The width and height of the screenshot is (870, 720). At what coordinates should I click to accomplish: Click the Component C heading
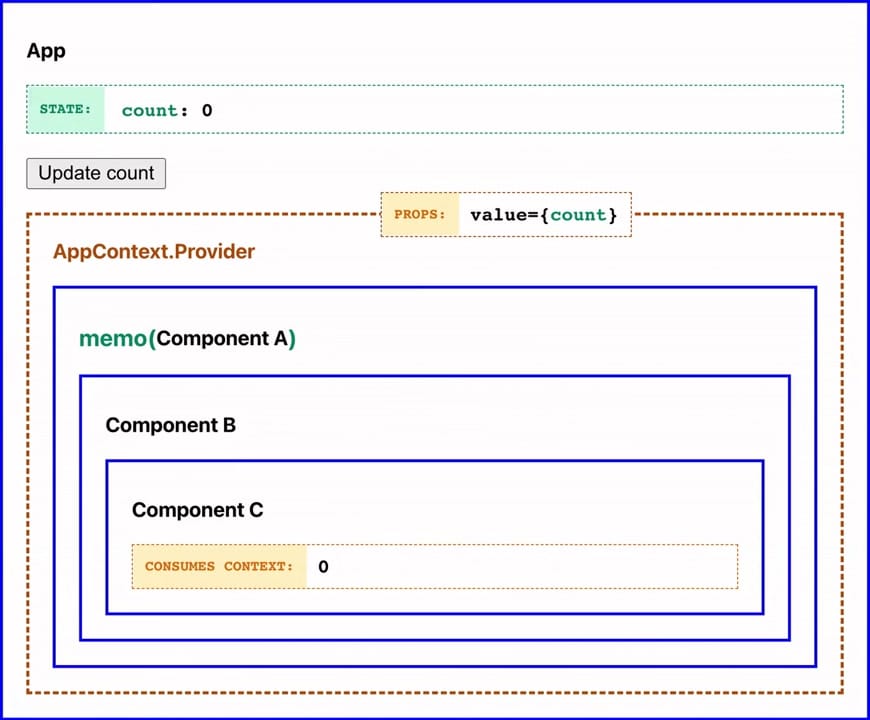point(197,510)
